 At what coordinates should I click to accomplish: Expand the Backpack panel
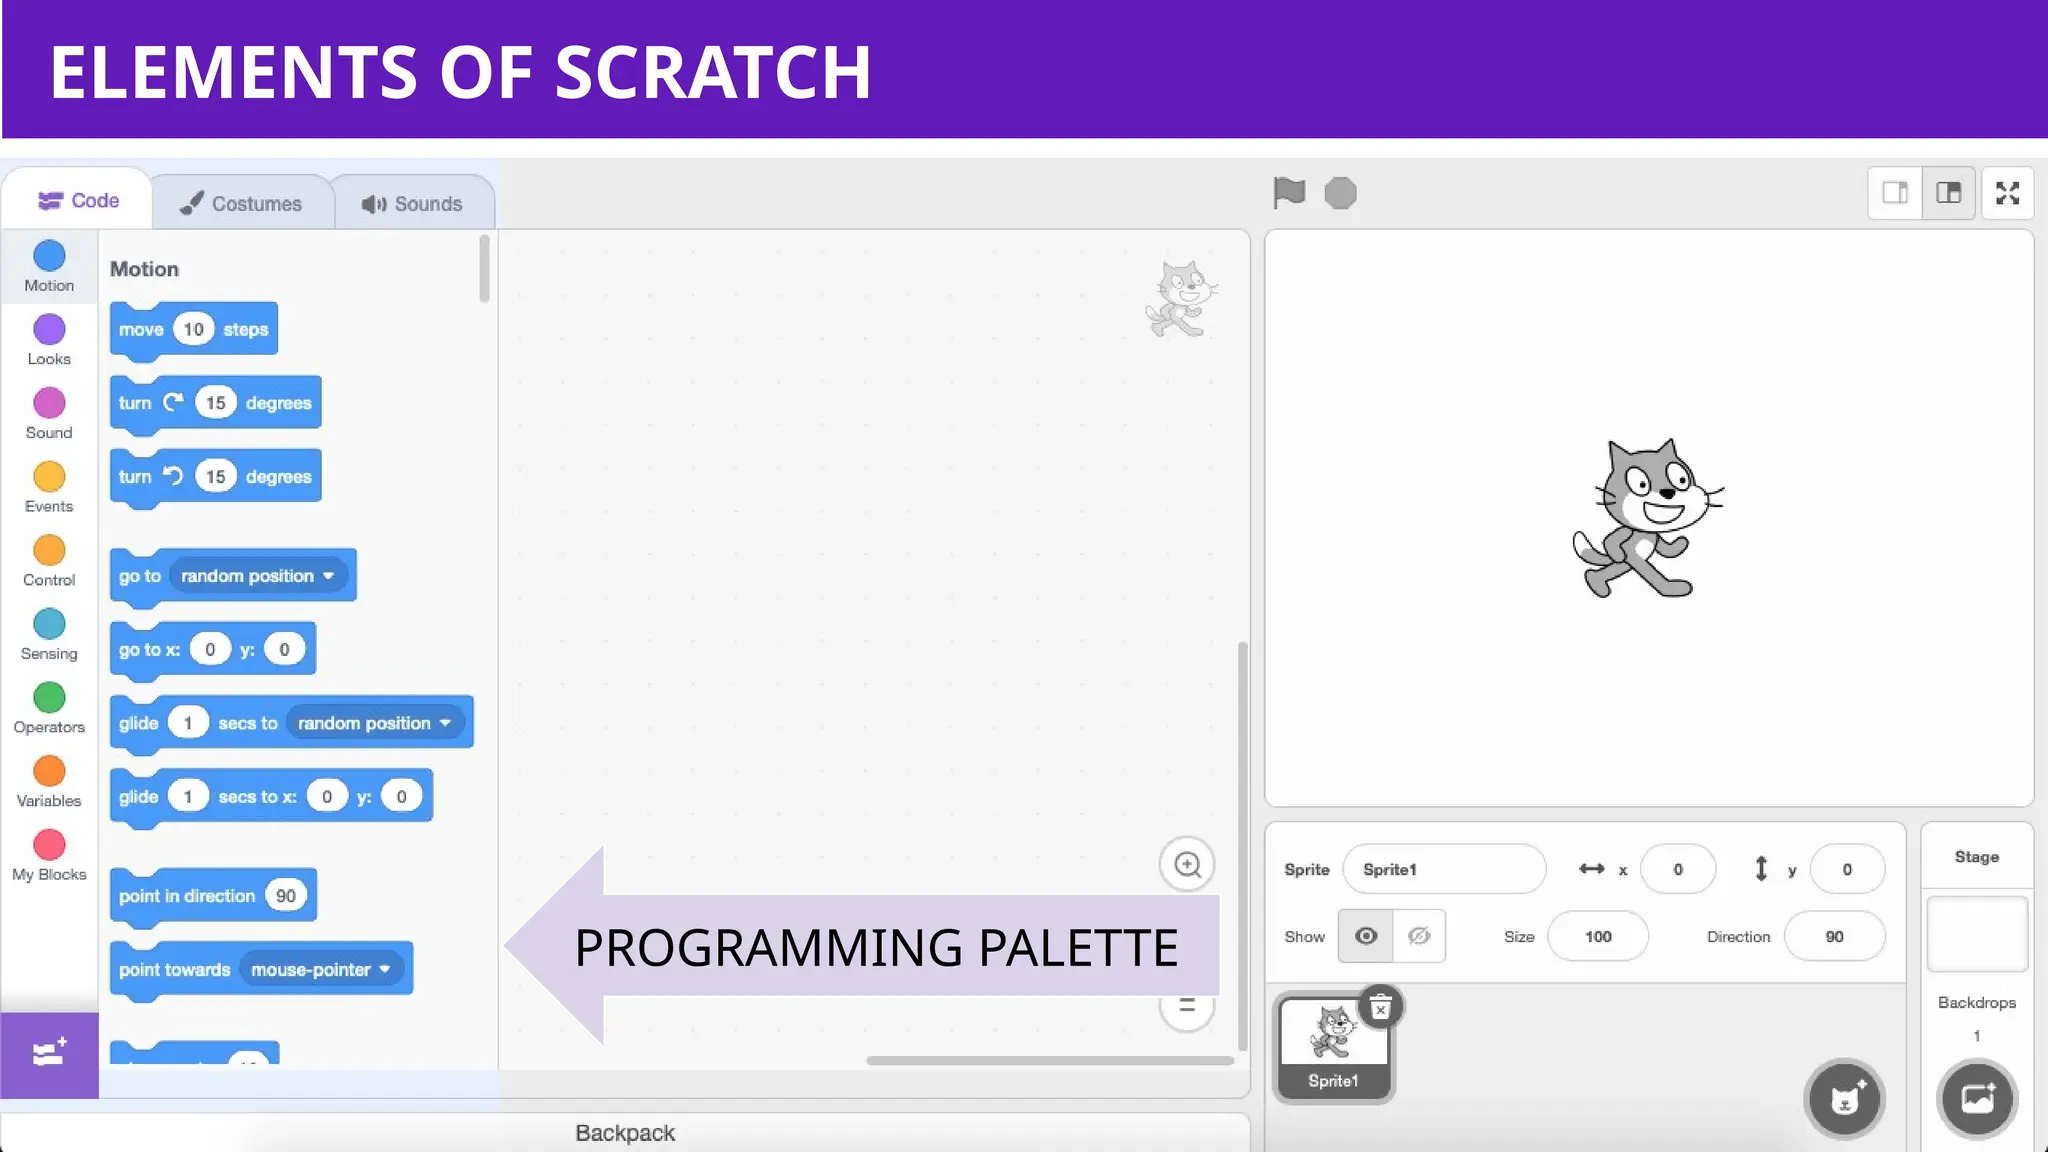pyautogui.click(x=625, y=1133)
